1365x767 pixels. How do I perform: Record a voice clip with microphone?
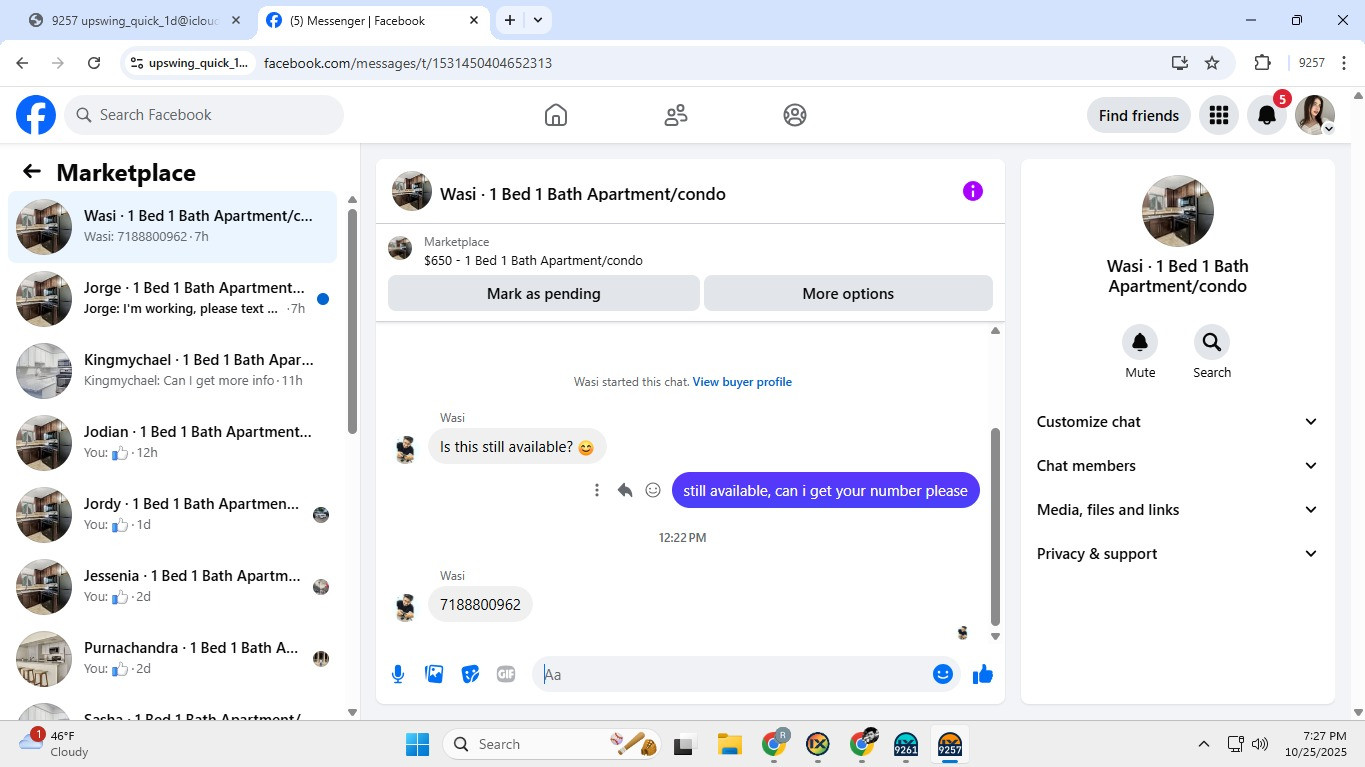[398, 674]
